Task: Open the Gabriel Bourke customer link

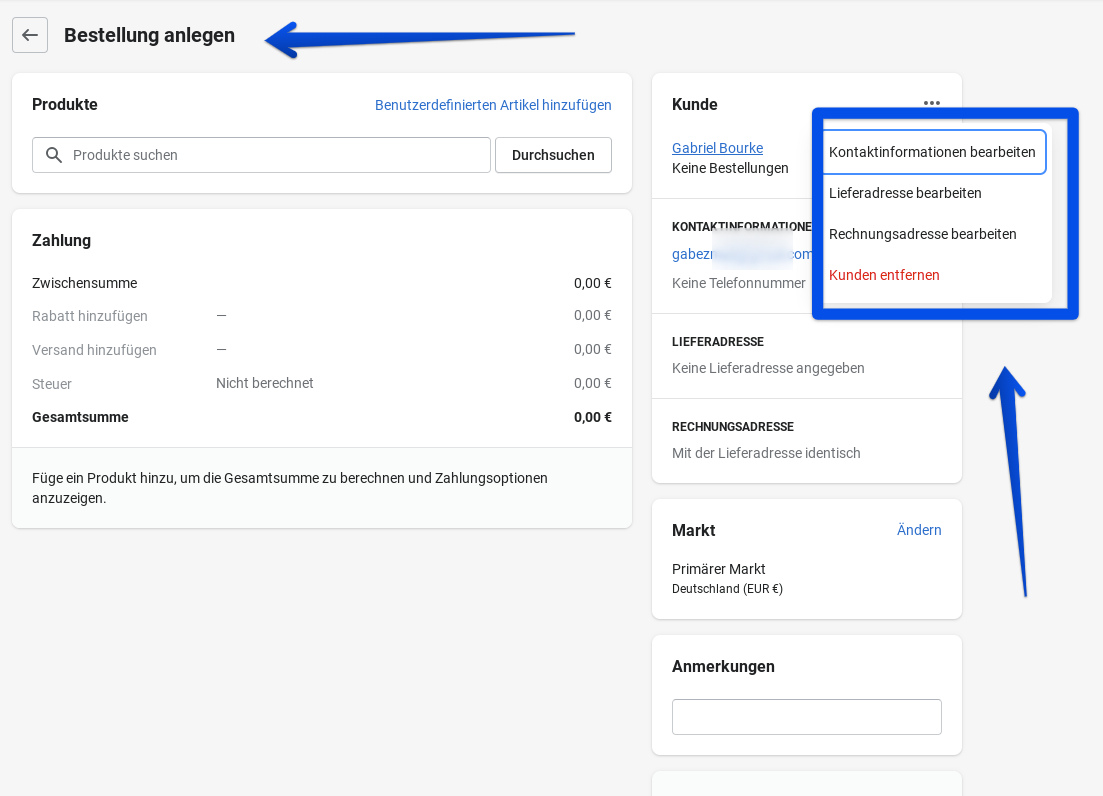Action: pyautogui.click(x=717, y=148)
